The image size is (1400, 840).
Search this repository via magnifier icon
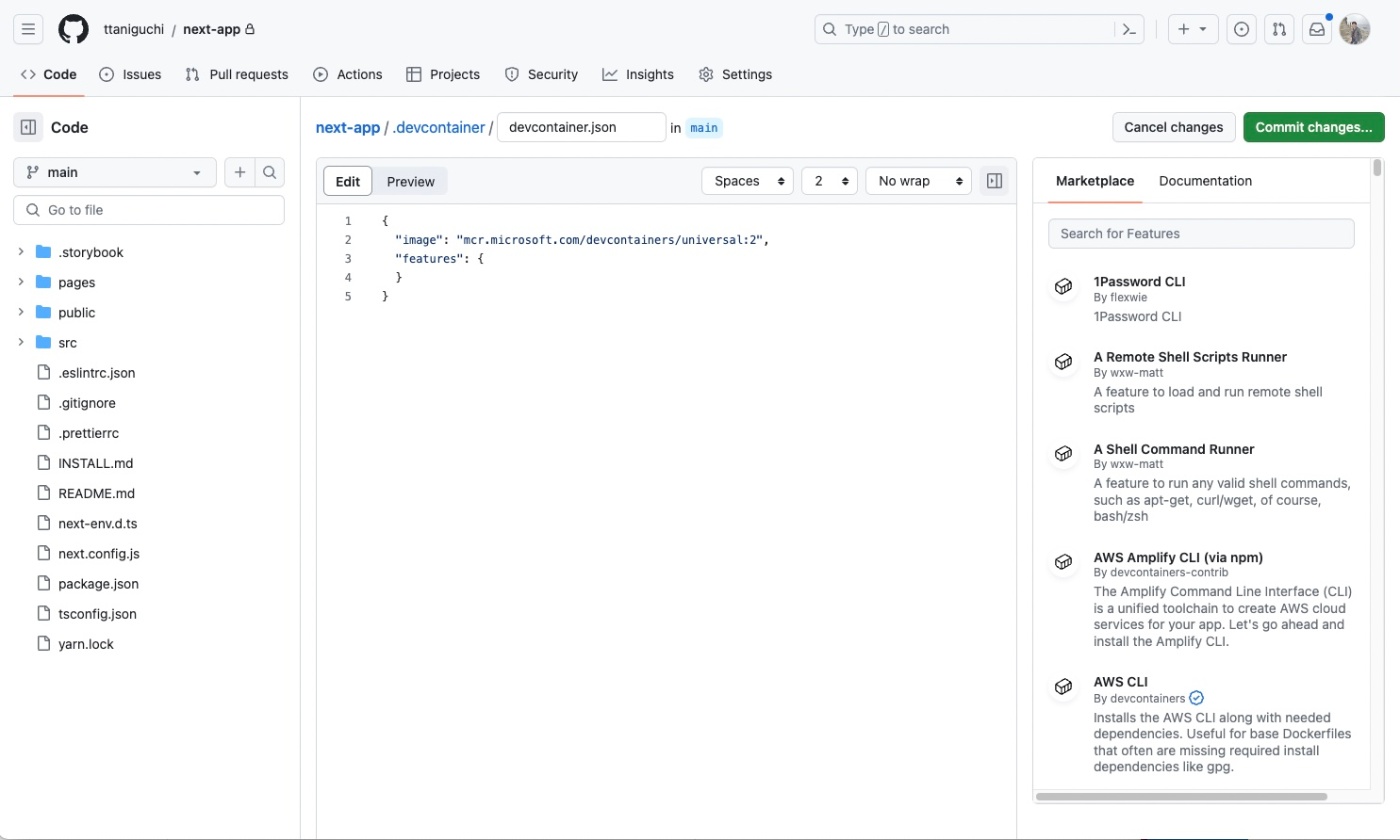point(270,172)
